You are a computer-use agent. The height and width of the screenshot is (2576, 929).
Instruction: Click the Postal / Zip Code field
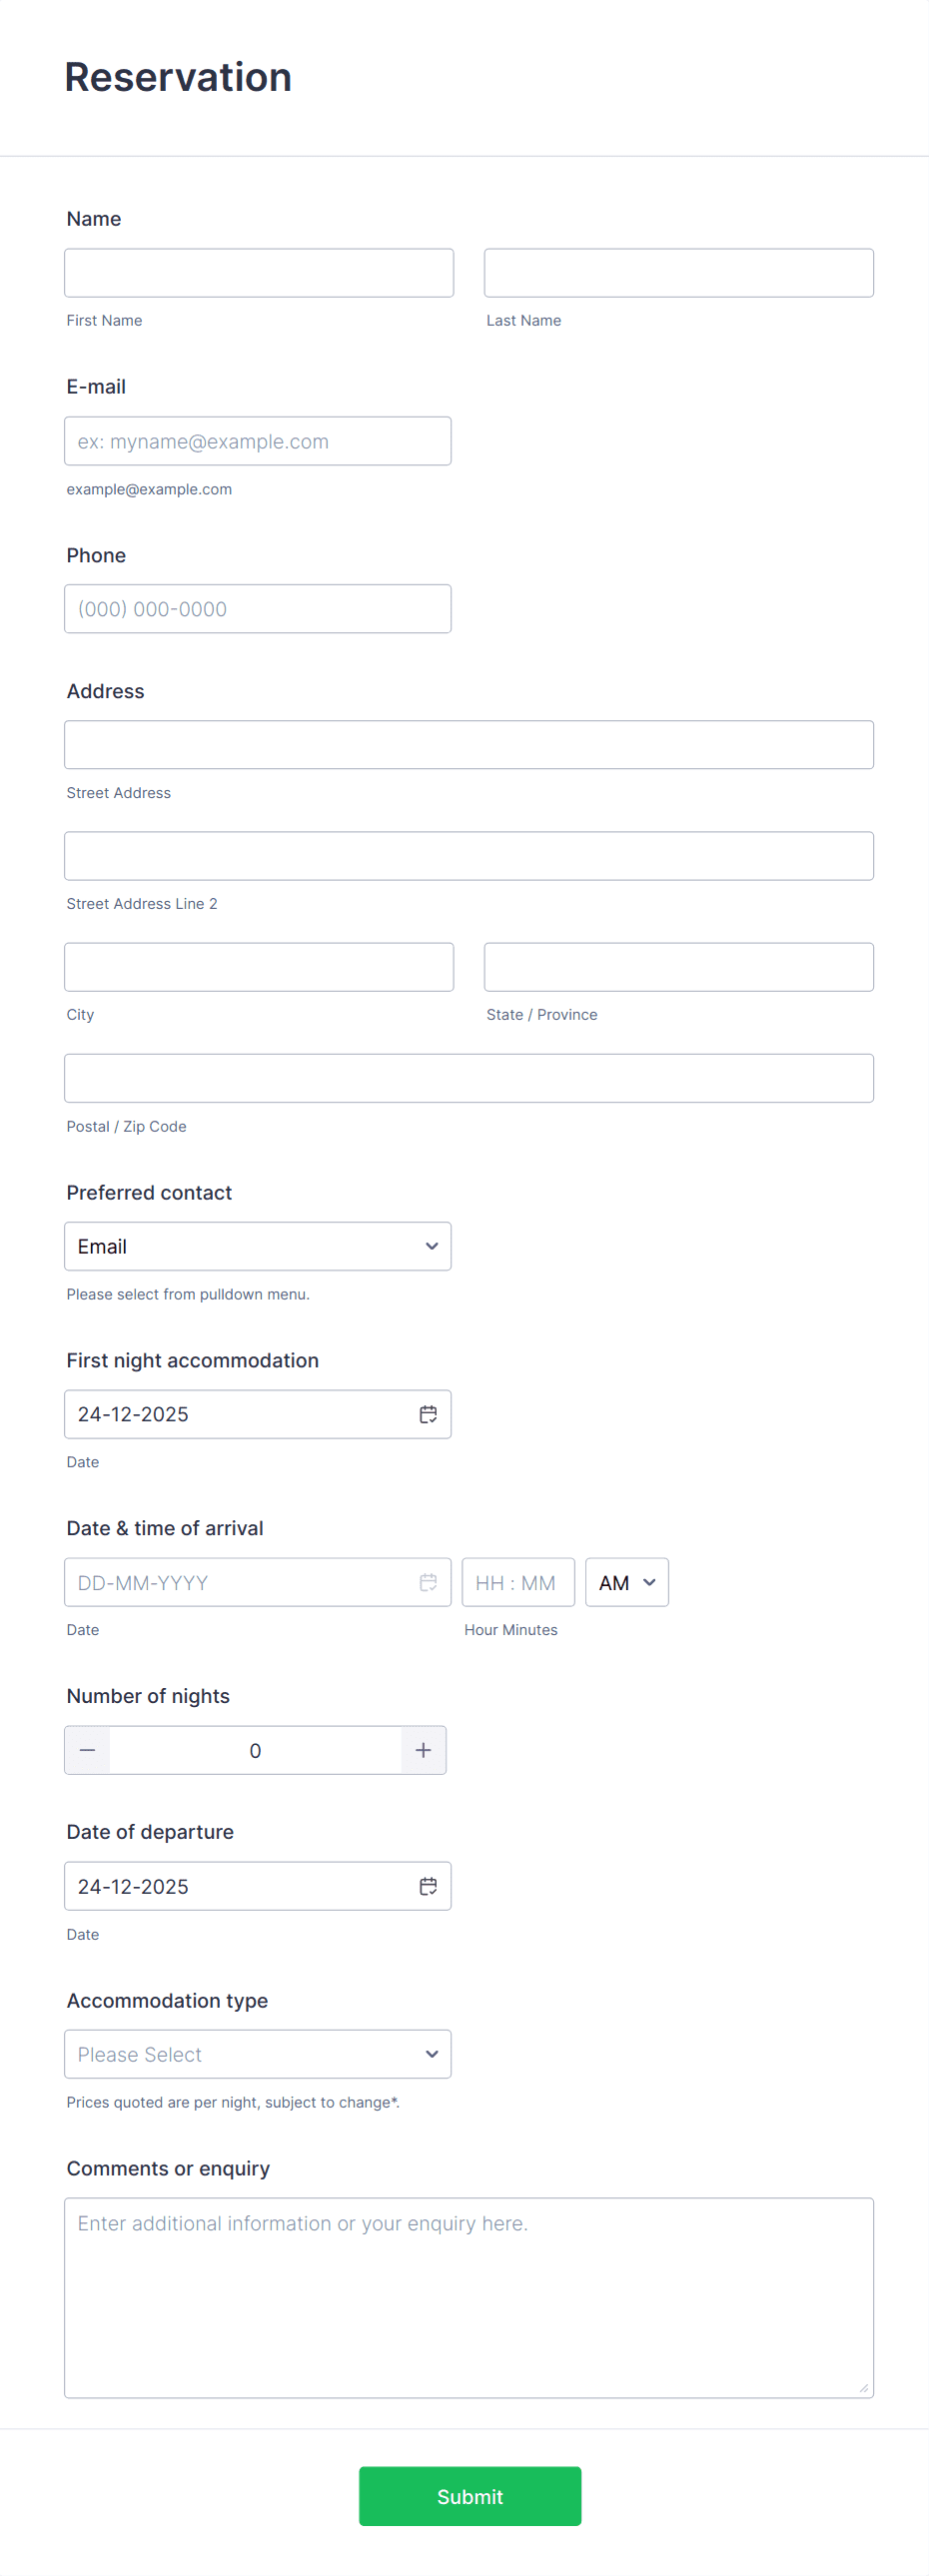pyautogui.click(x=469, y=1078)
